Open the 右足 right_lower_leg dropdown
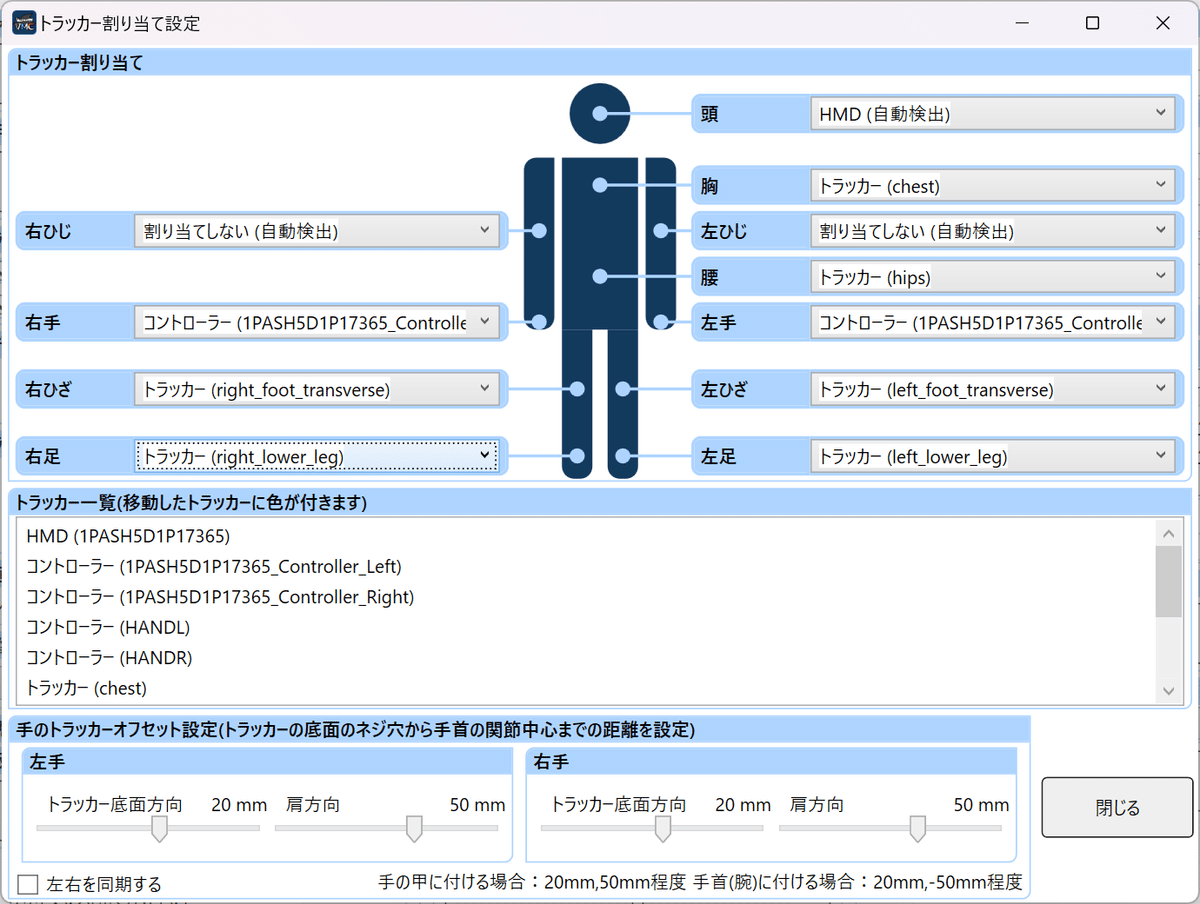Image resolution: width=1200 pixels, height=904 pixels. (316, 456)
